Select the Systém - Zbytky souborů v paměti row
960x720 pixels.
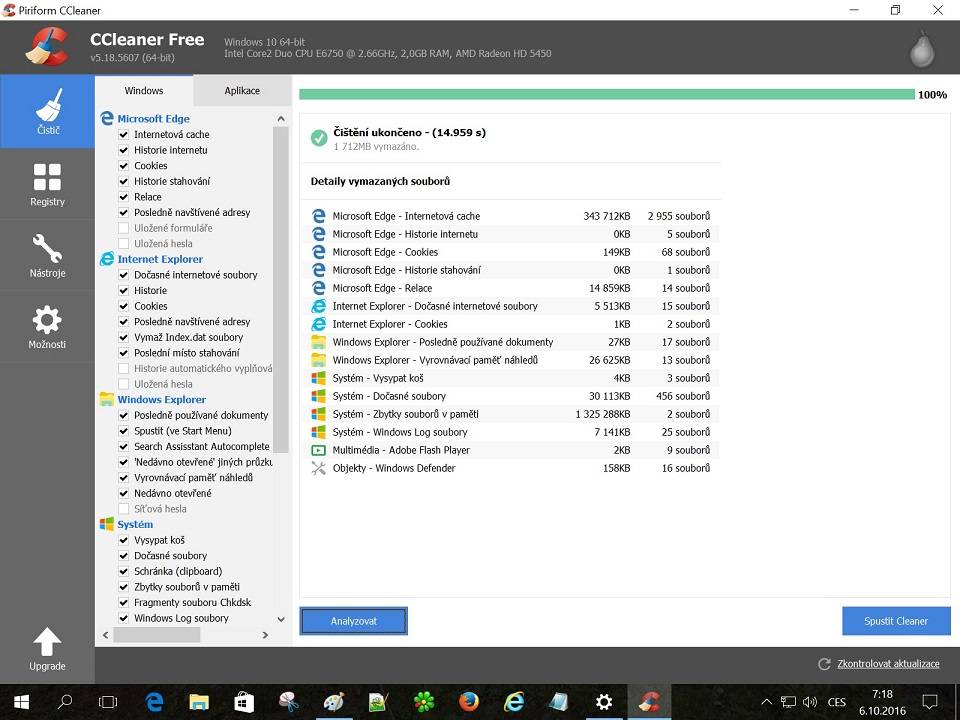click(511, 414)
